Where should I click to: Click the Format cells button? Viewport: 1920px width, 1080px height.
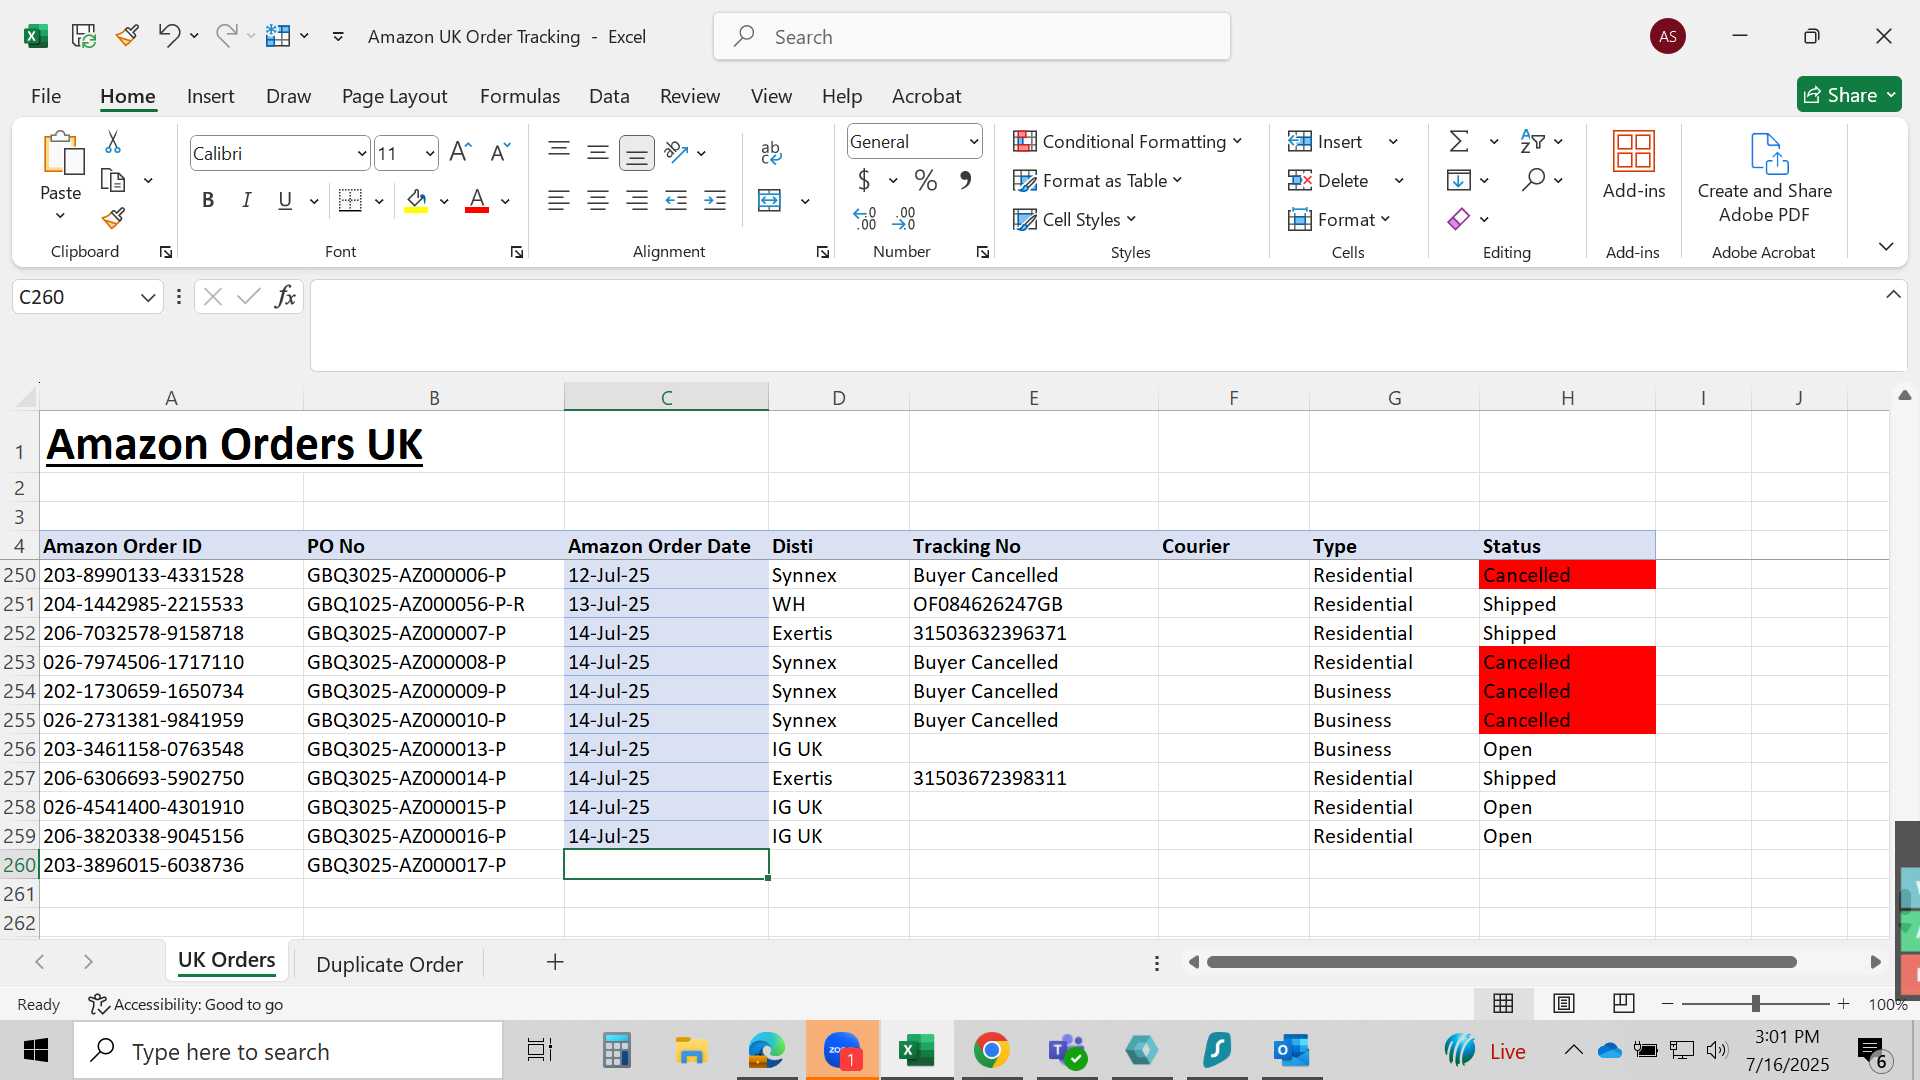[1339, 219]
